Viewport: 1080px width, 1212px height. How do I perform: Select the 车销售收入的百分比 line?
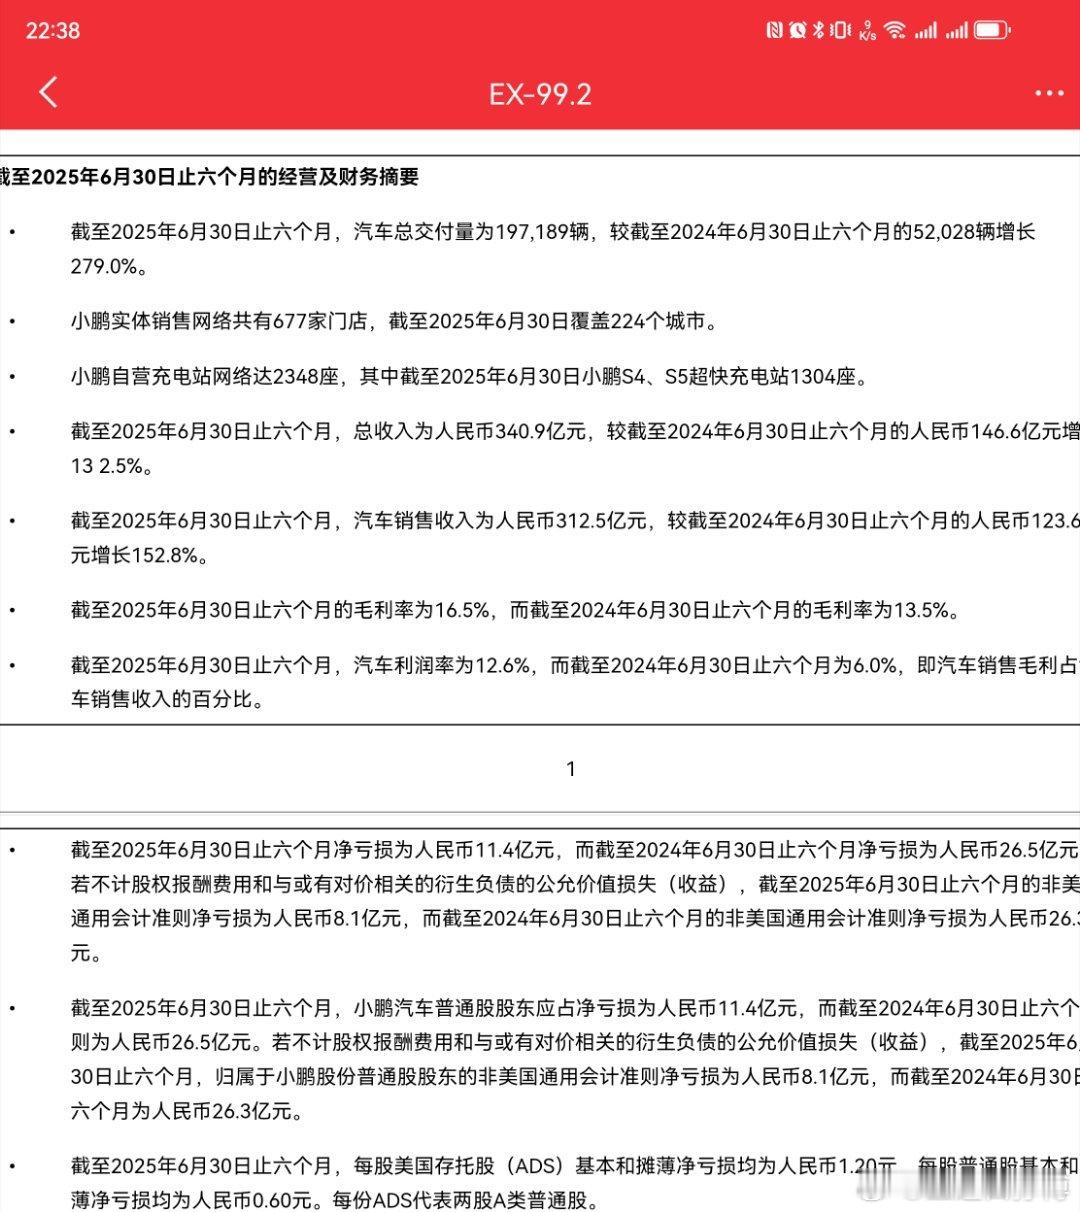tap(167, 699)
